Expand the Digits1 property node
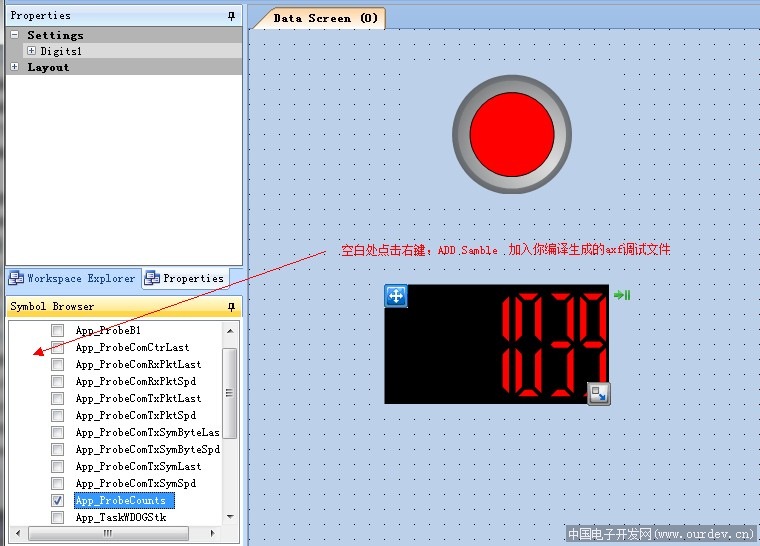 pyautogui.click(x=32, y=50)
